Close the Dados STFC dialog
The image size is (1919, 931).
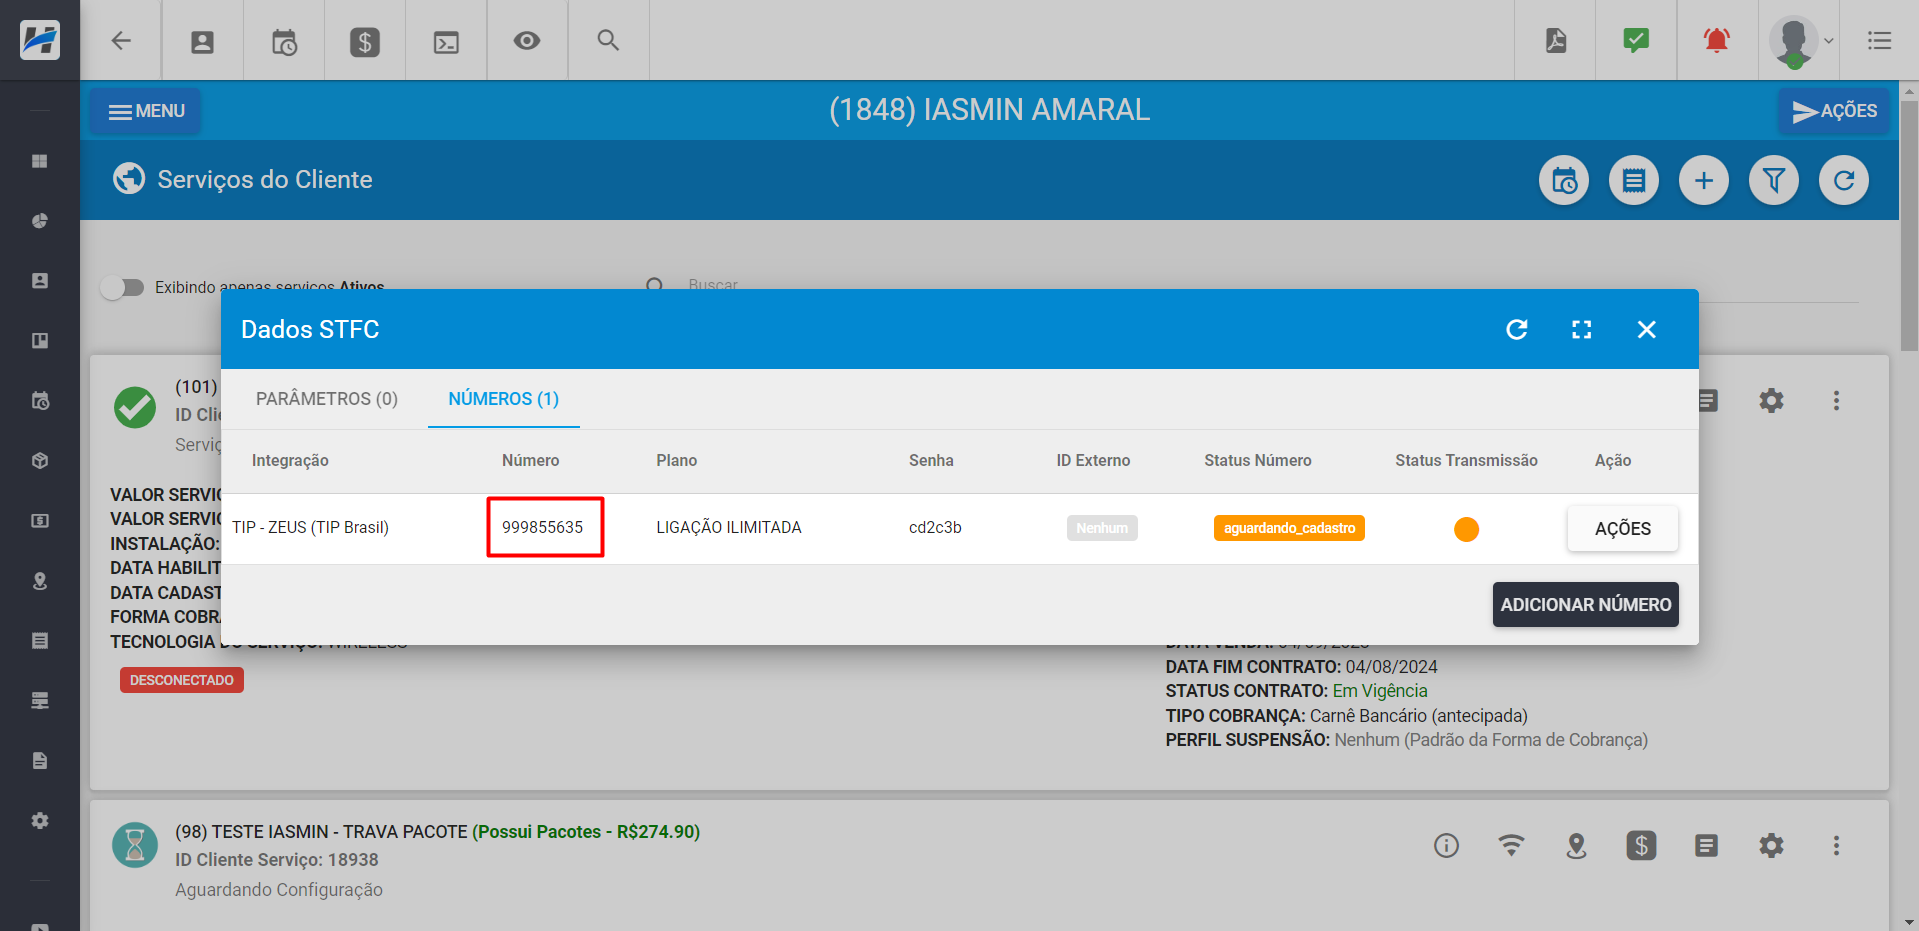point(1647,330)
